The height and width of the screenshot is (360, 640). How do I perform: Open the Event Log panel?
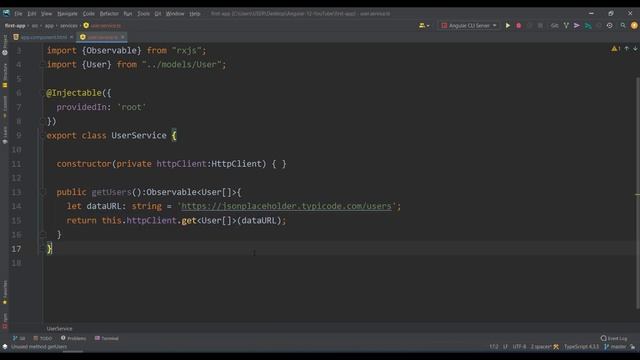(614, 338)
